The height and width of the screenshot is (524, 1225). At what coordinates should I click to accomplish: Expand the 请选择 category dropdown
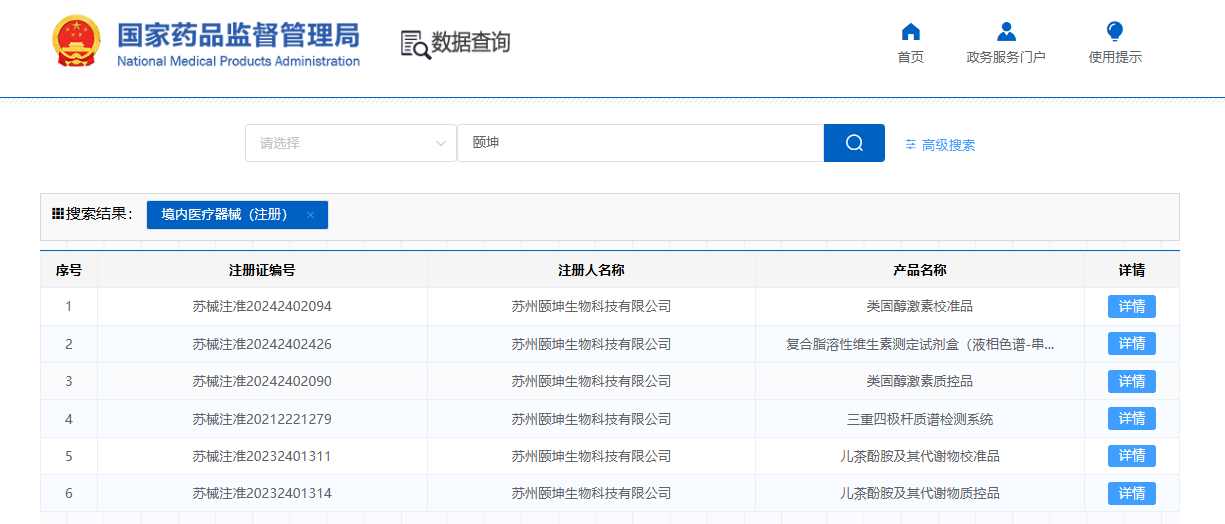[340, 143]
